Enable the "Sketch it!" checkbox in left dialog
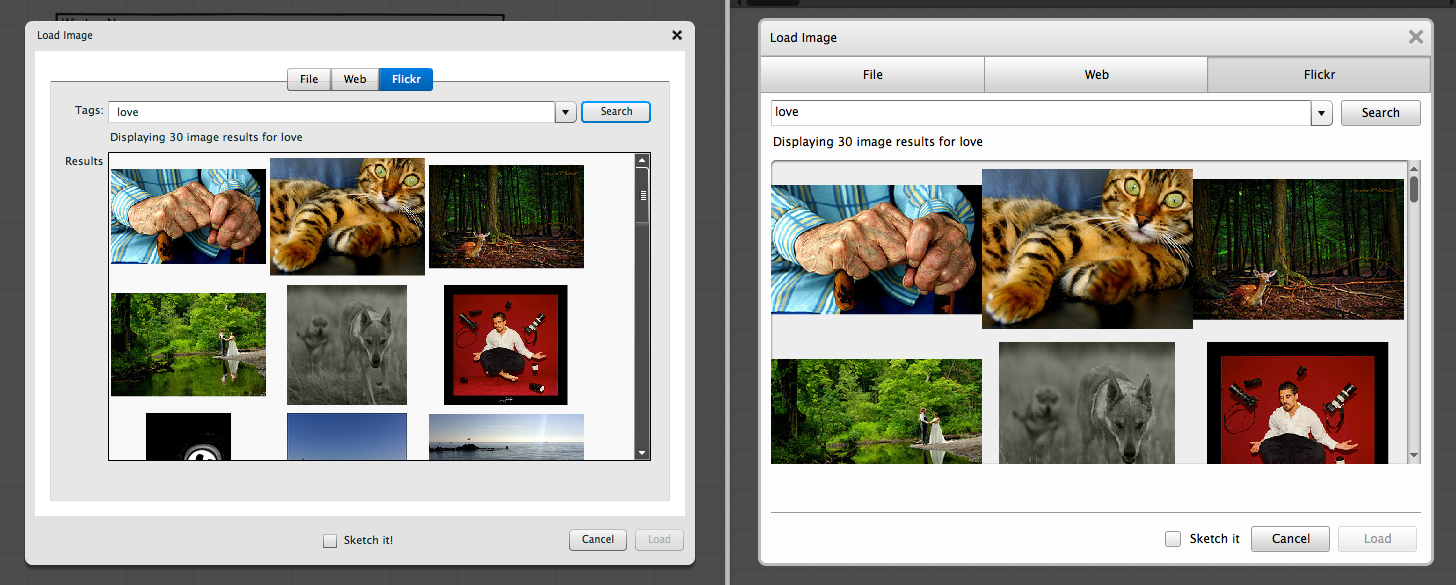Image resolution: width=1456 pixels, height=585 pixels. click(330, 540)
